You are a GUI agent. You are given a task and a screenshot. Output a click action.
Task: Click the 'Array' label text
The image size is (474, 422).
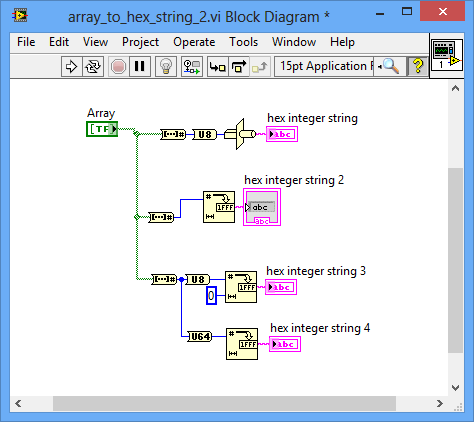tap(101, 113)
